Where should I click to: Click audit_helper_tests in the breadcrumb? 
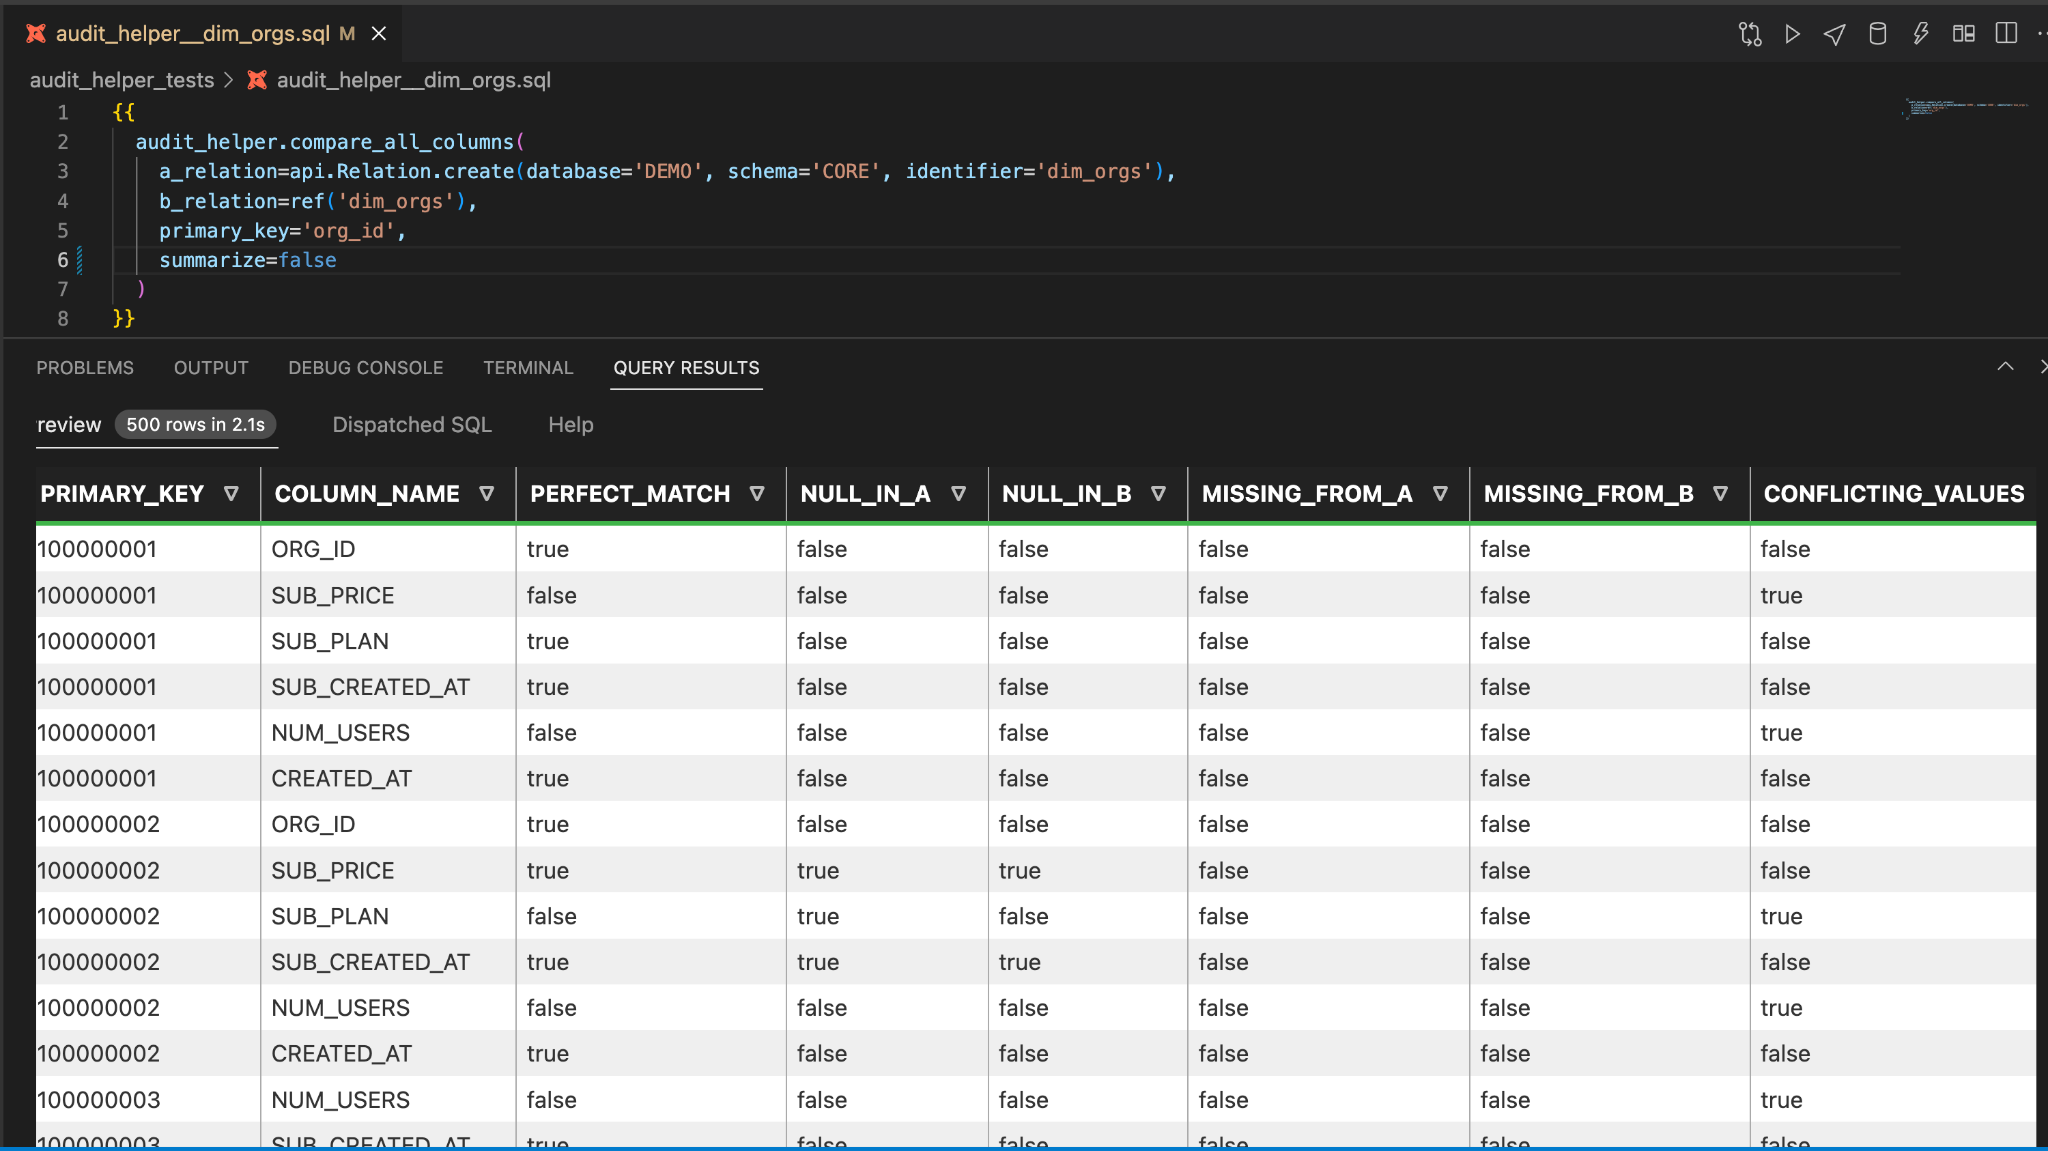coord(122,80)
